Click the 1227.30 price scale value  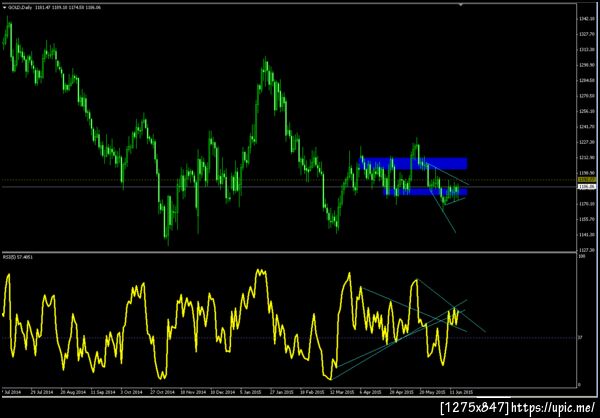coord(587,142)
